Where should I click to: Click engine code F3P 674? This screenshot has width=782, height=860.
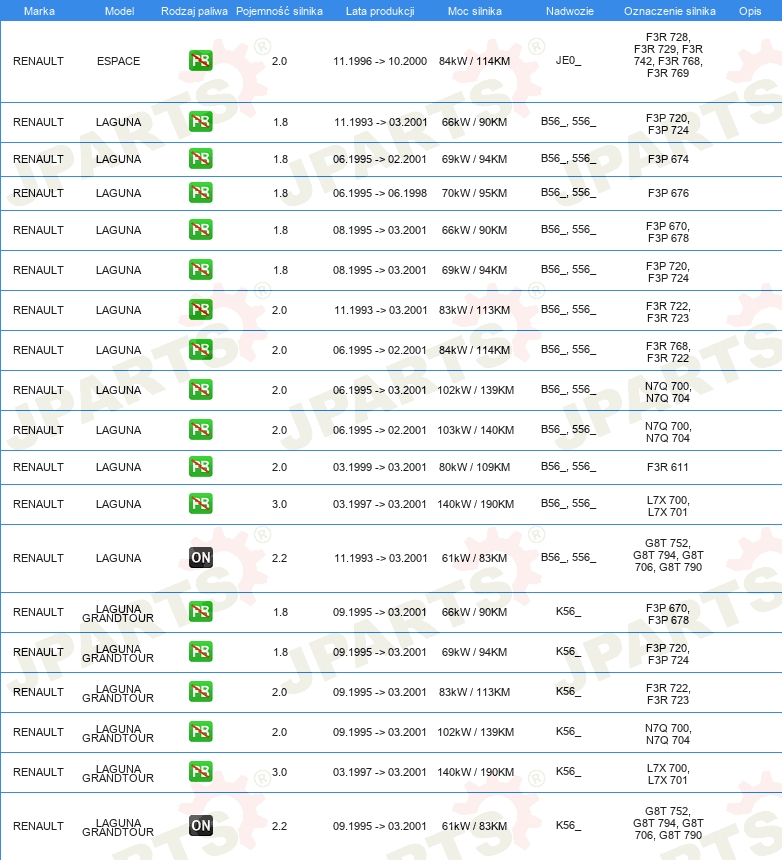[668, 159]
